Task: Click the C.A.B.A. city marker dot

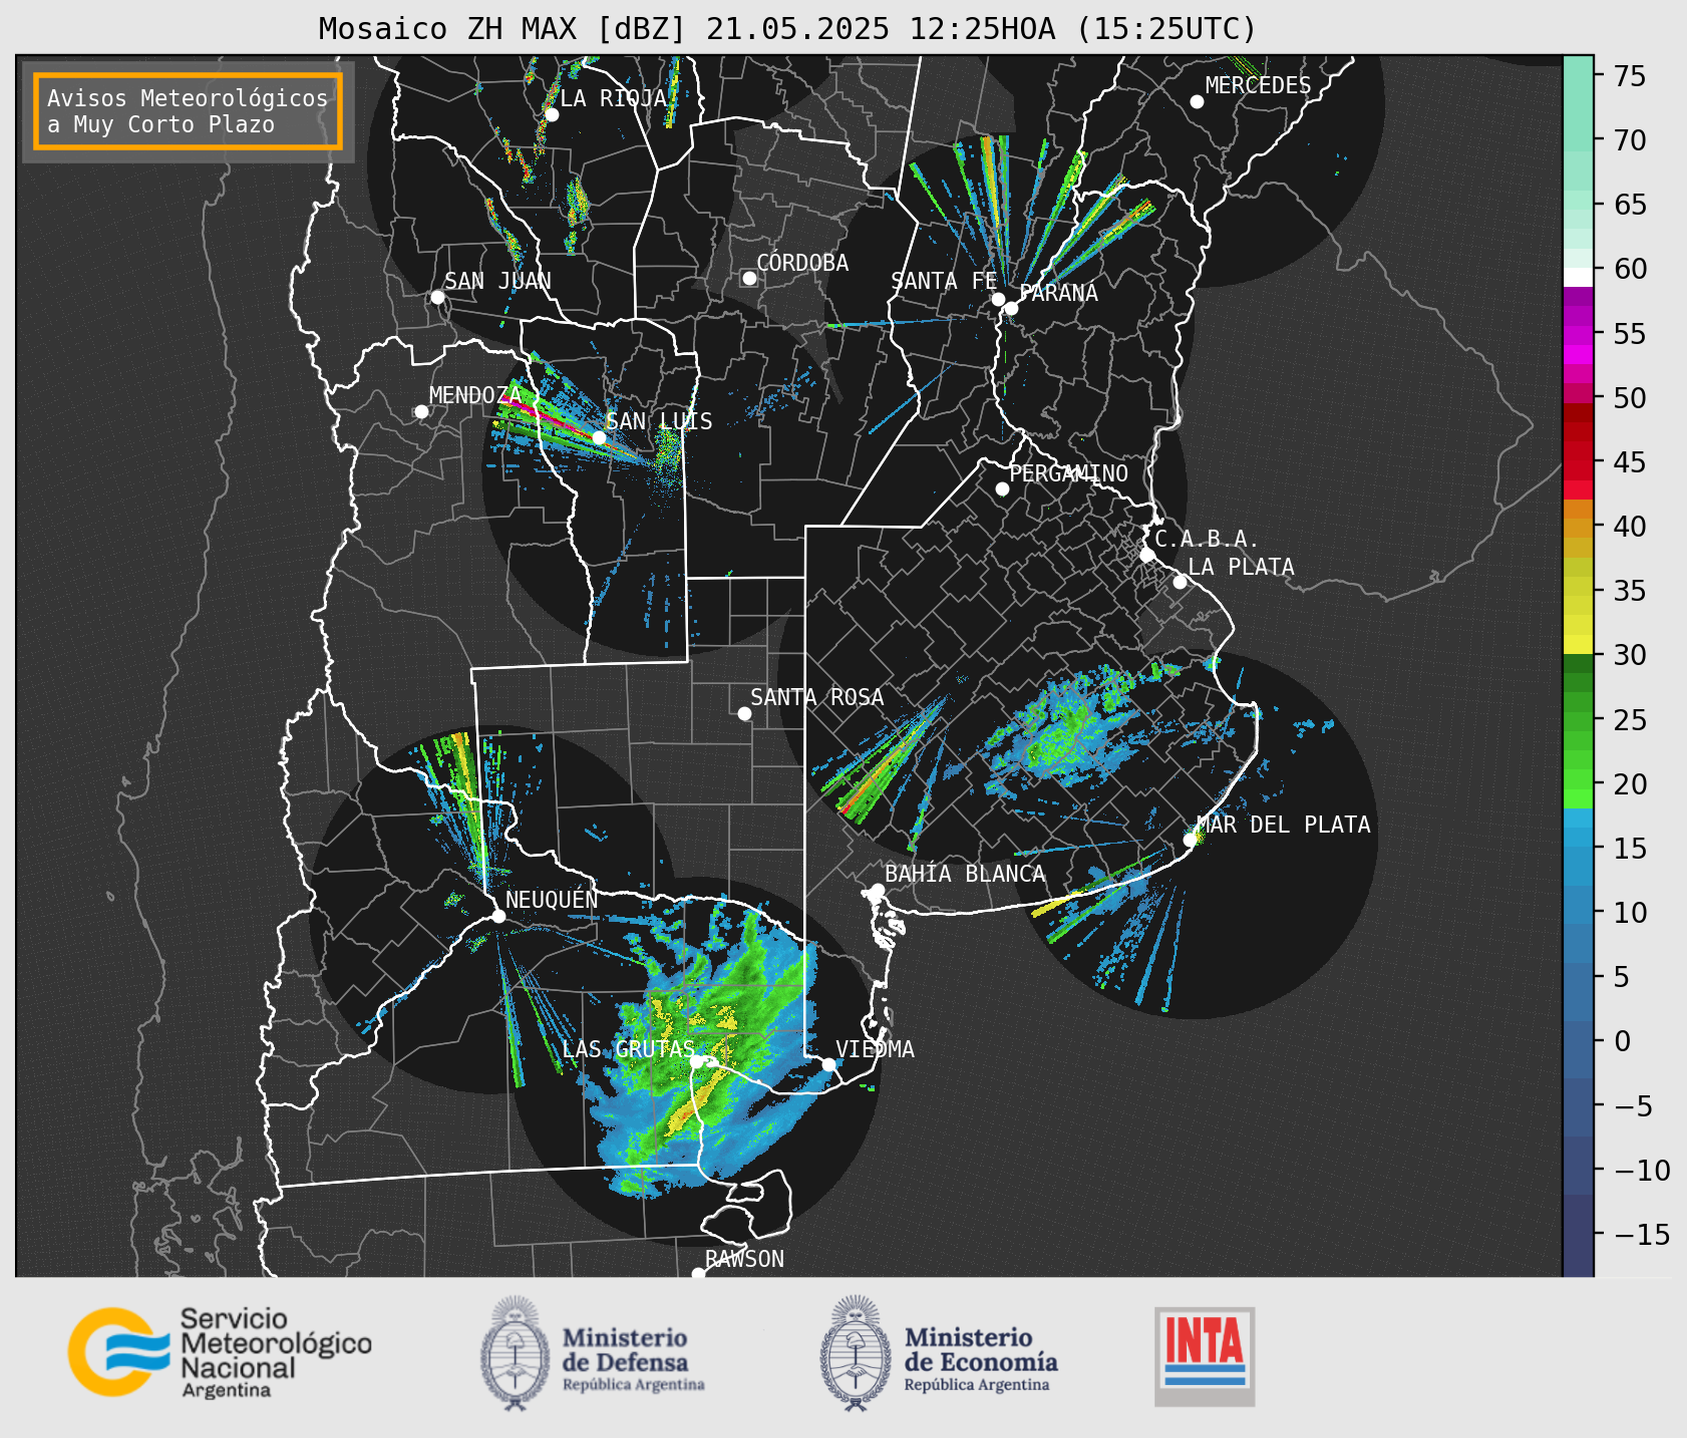Action: point(1147,555)
